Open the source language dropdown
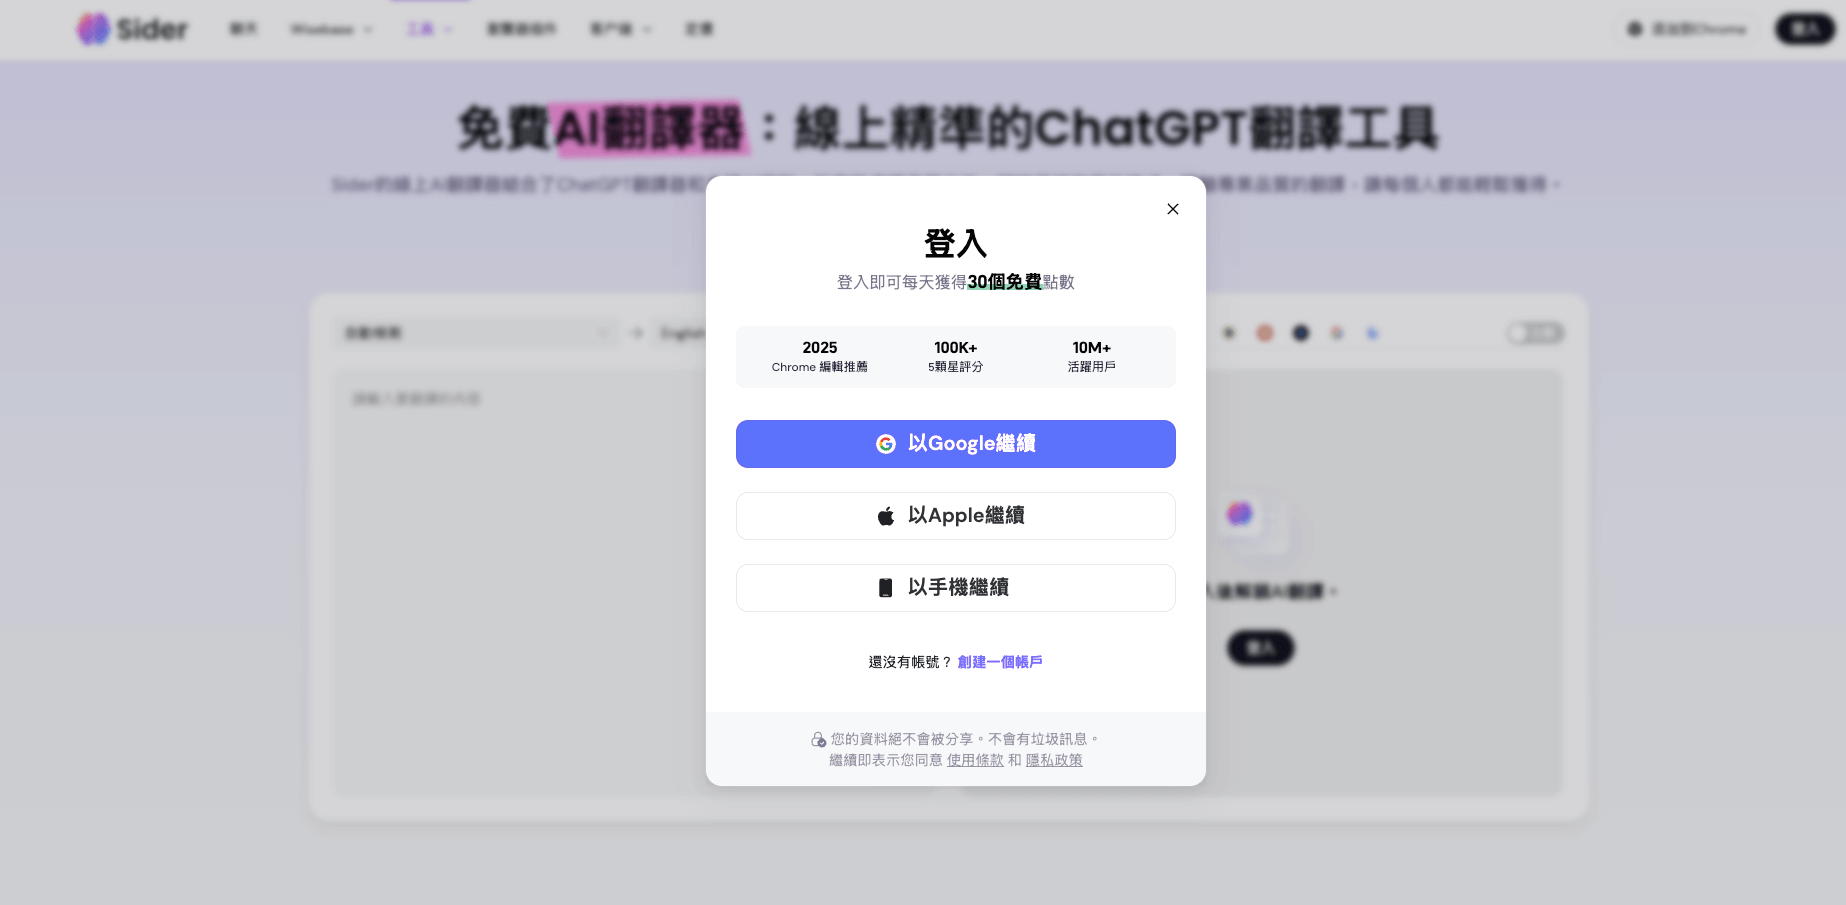 476,333
